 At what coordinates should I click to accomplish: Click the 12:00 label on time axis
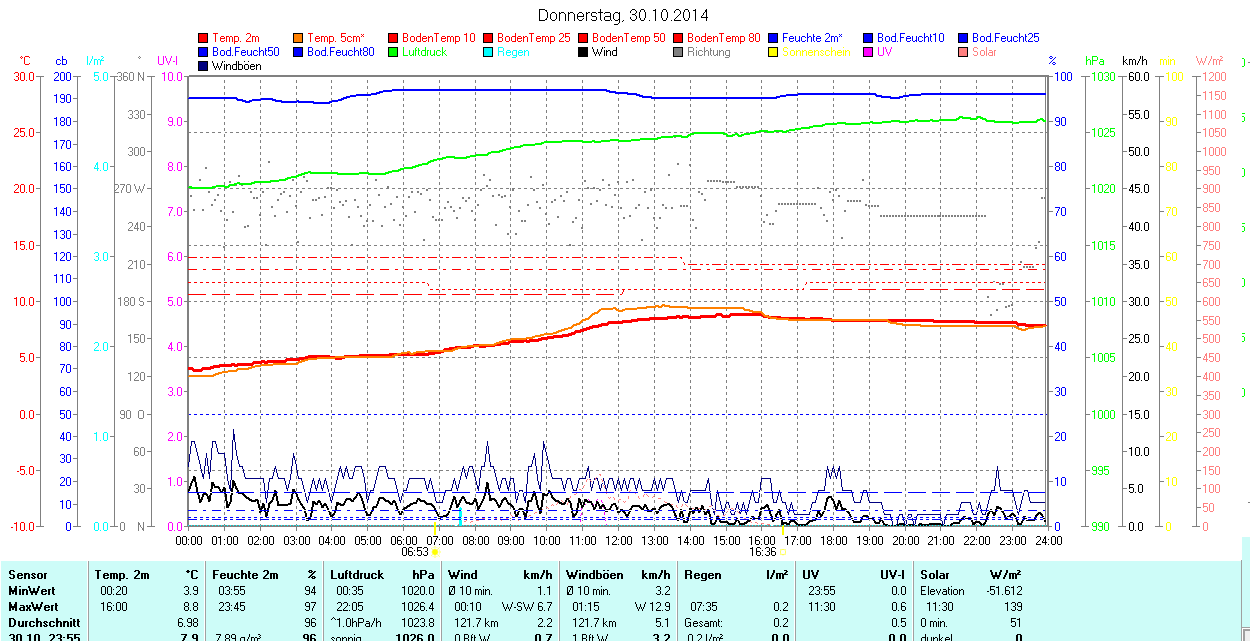(x=618, y=540)
